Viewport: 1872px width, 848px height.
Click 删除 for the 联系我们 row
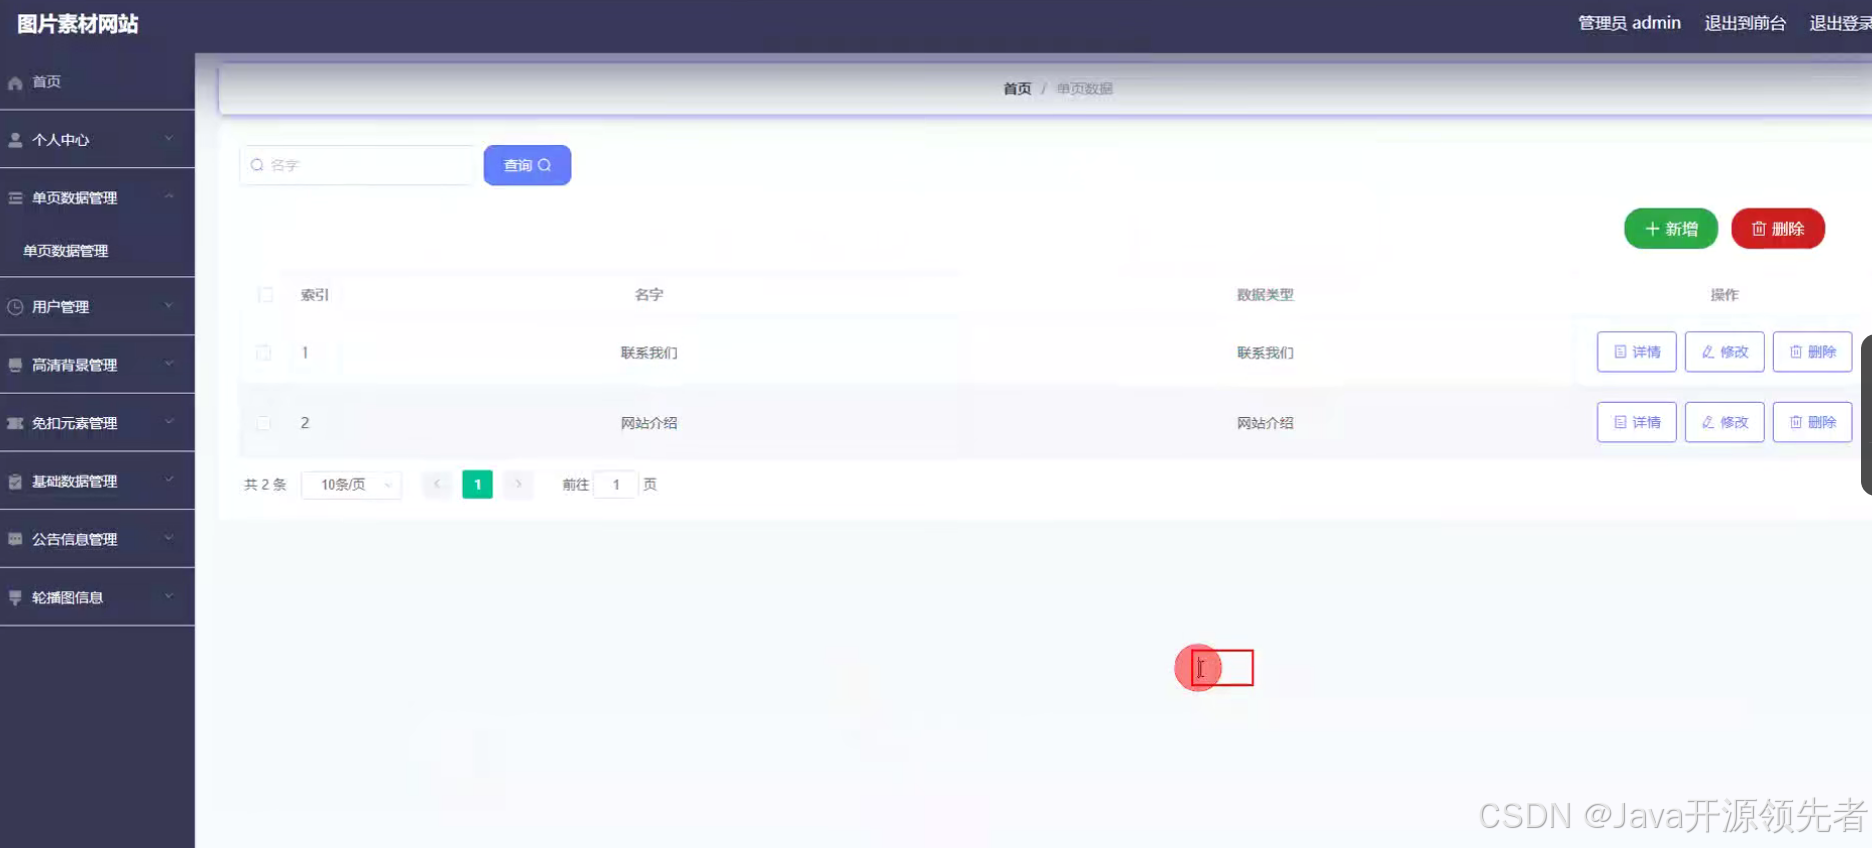(x=1813, y=352)
